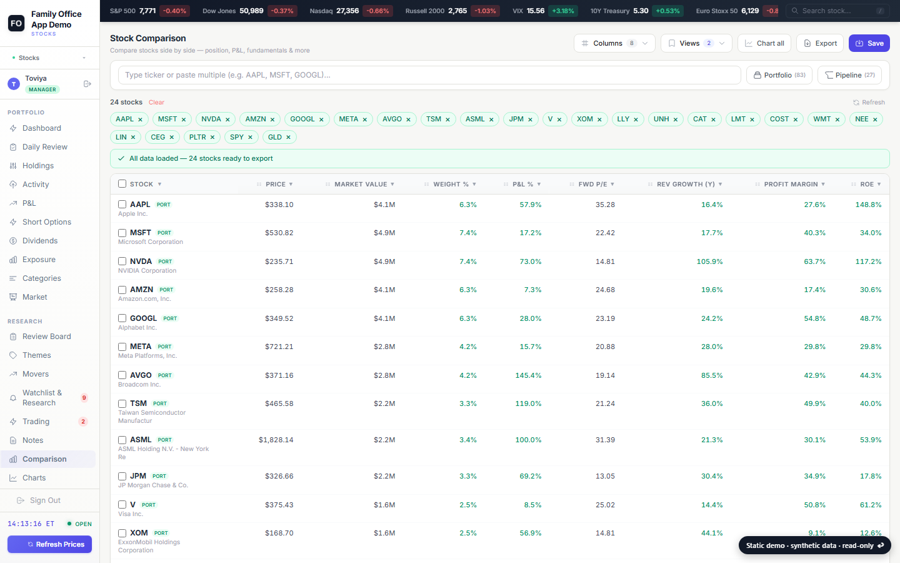The width and height of the screenshot is (900, 563).
Task: Click the Clear link next to 24 stocks
Action: point(156,102)
